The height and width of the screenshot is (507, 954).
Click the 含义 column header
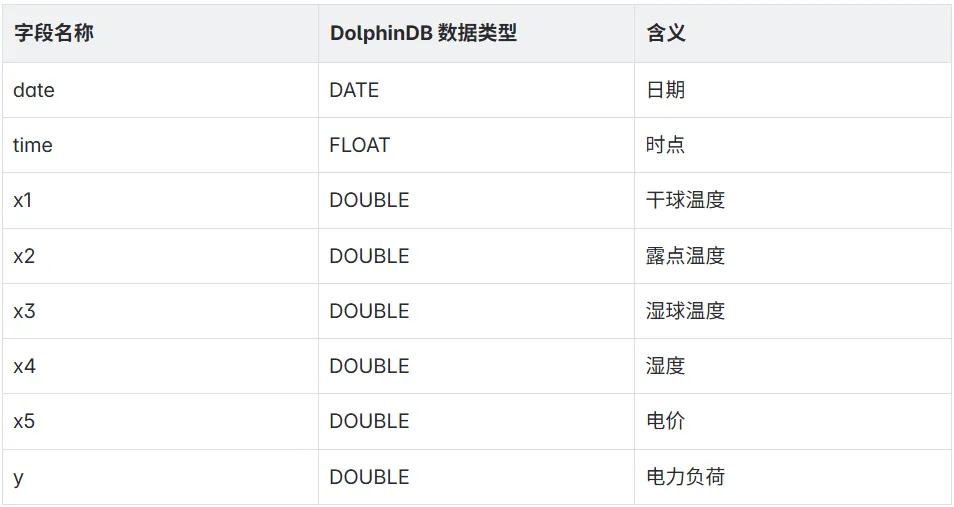tap(793, 33)
